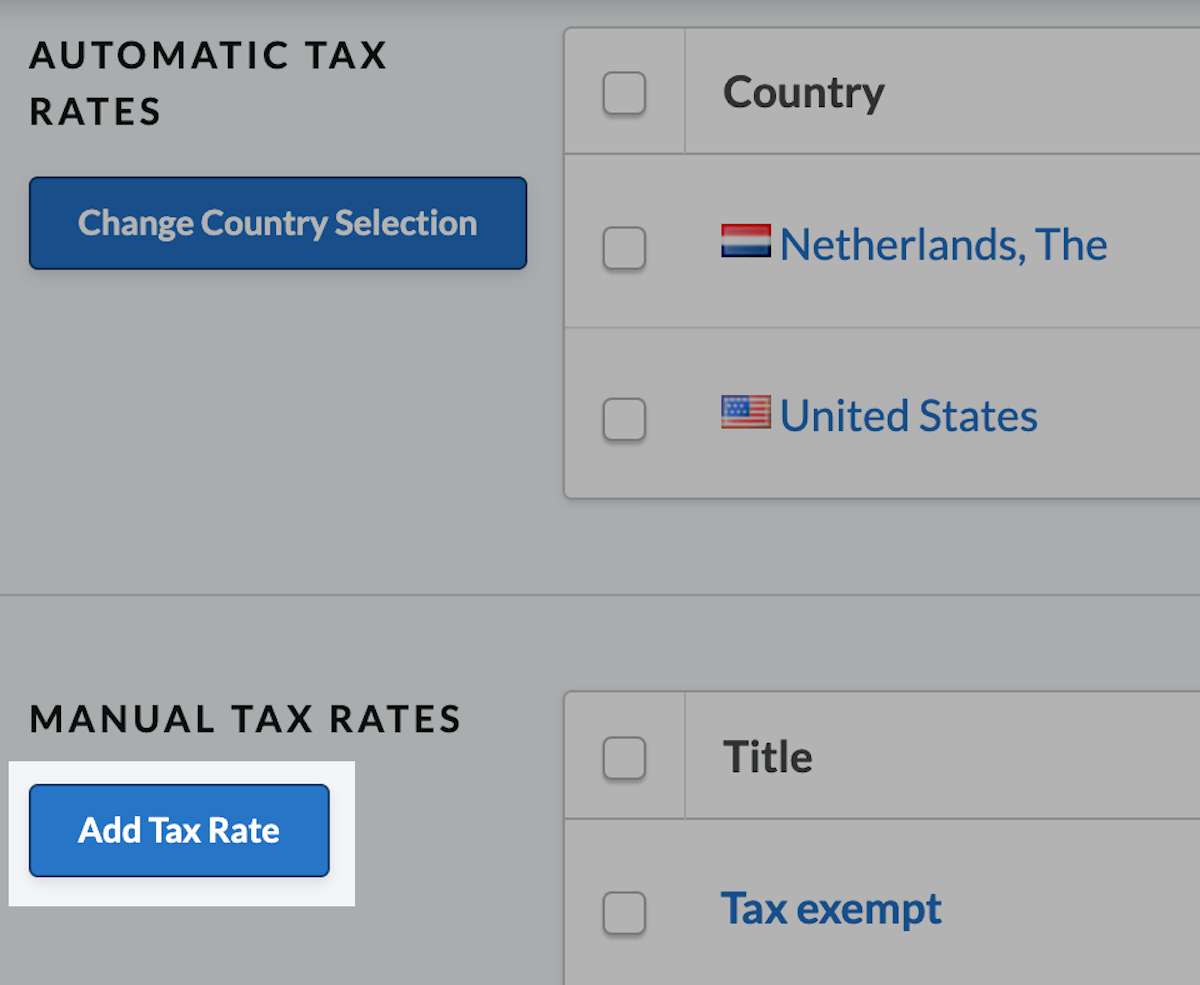The image size is (1200, 985).
Task: Click the Netherlands flag icon
Action: click(x=746, y=241)
